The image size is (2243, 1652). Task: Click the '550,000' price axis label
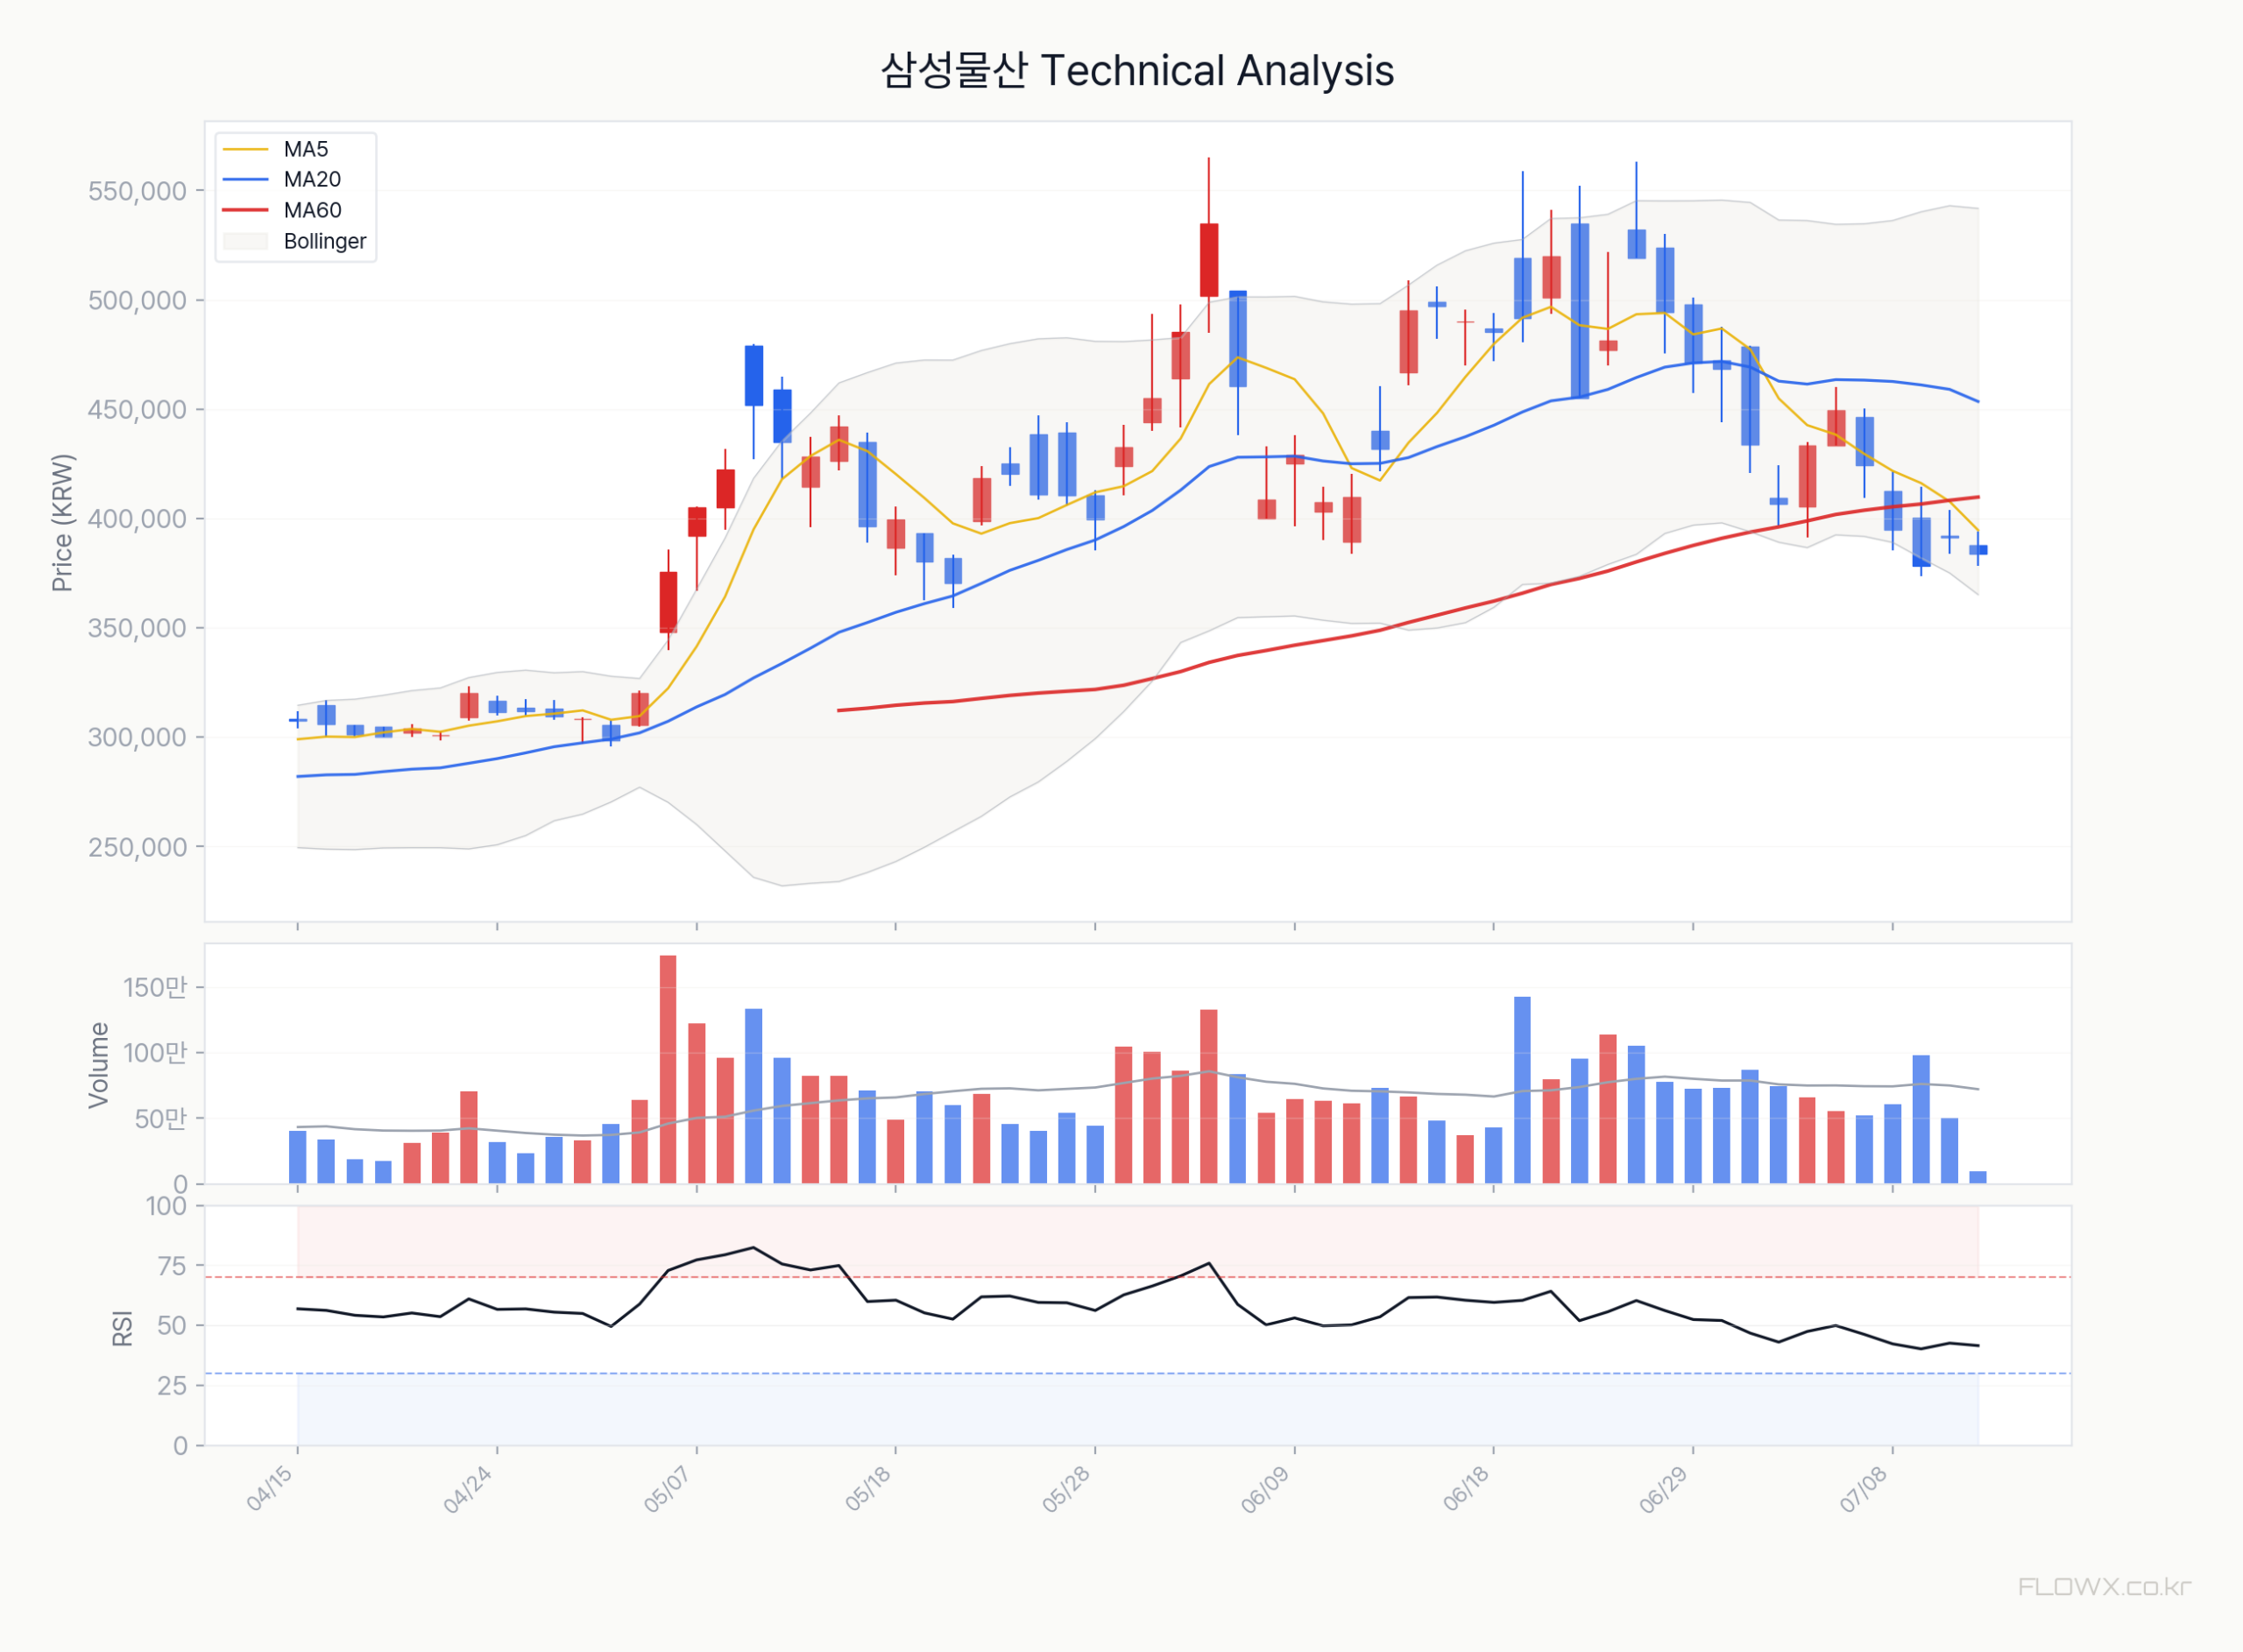[138, 191]
